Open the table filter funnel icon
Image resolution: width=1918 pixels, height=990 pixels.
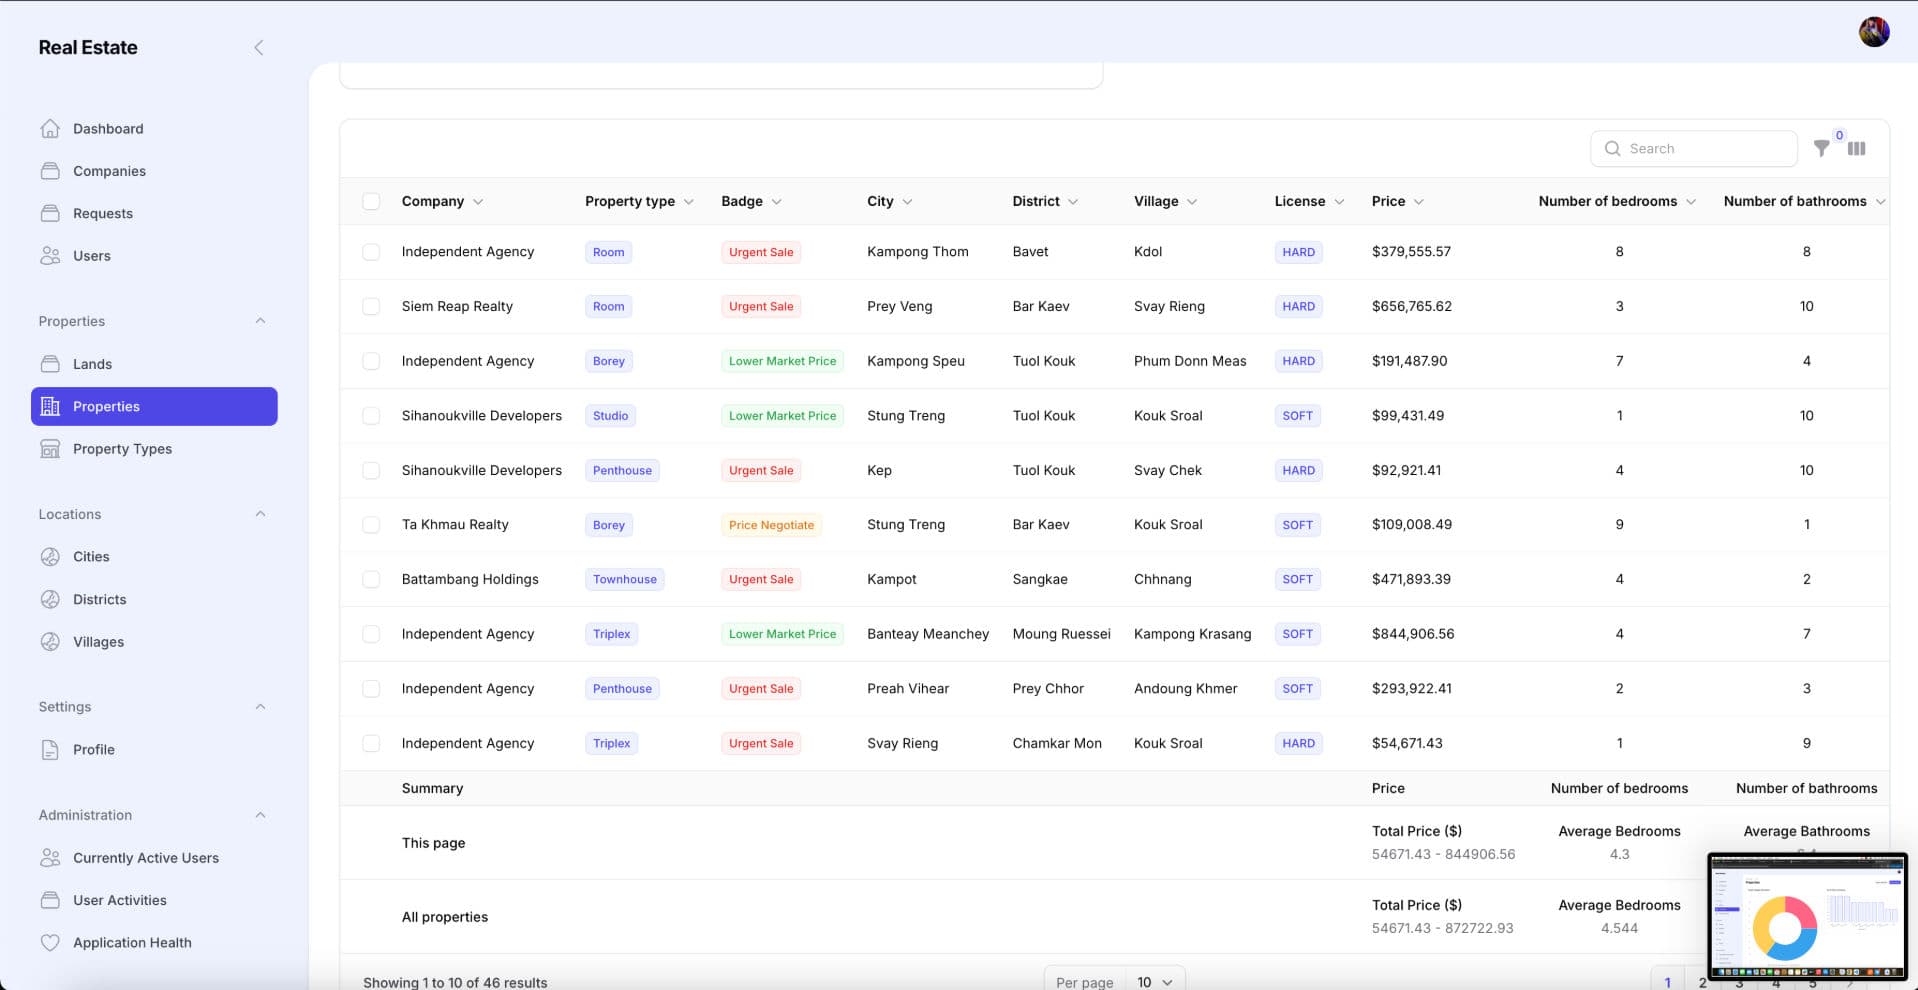(x=1822, y=148)
